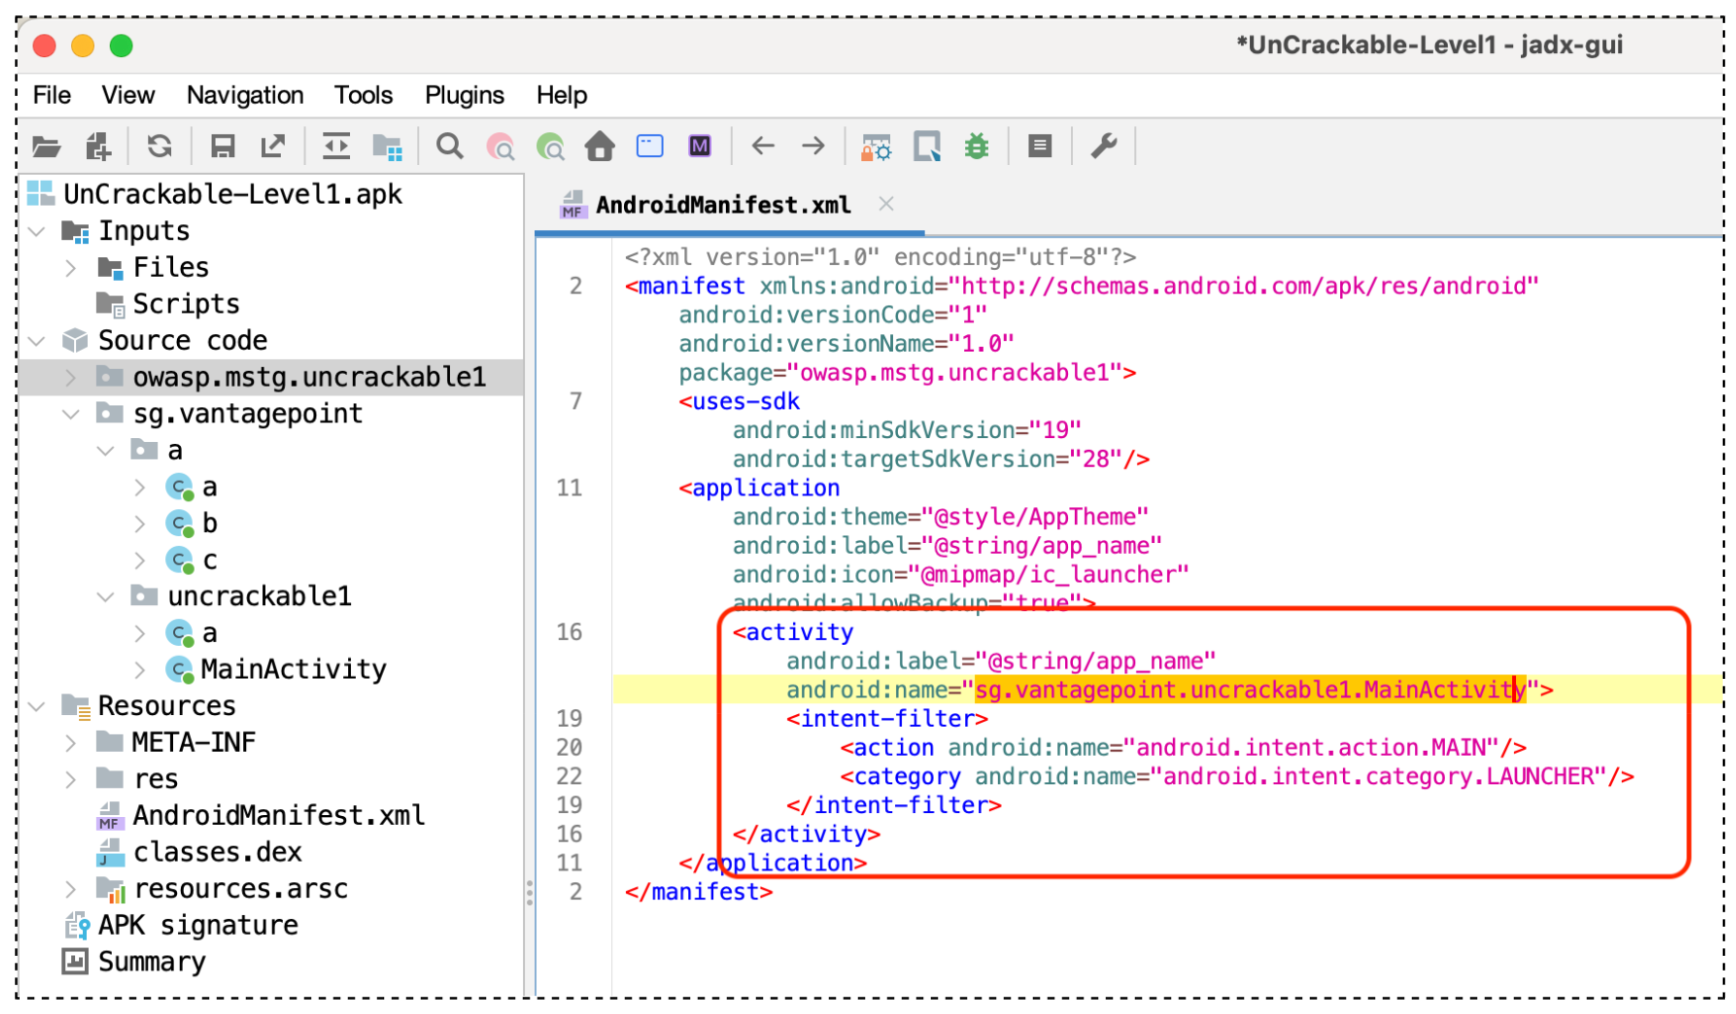This screenshot has width=1736, height=1014.
Task: Expand the META-INF folder
Action: (70, 743)
